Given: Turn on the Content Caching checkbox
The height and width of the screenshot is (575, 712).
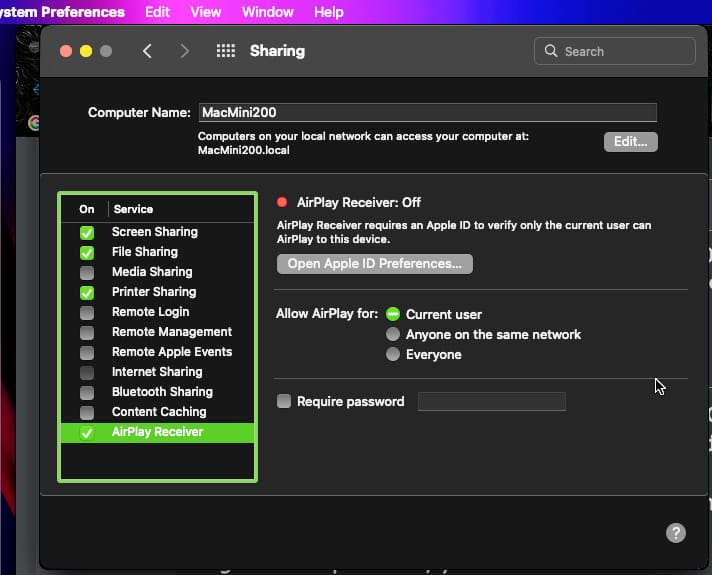Looking at the screenshot, I should [x=87, y=412].
